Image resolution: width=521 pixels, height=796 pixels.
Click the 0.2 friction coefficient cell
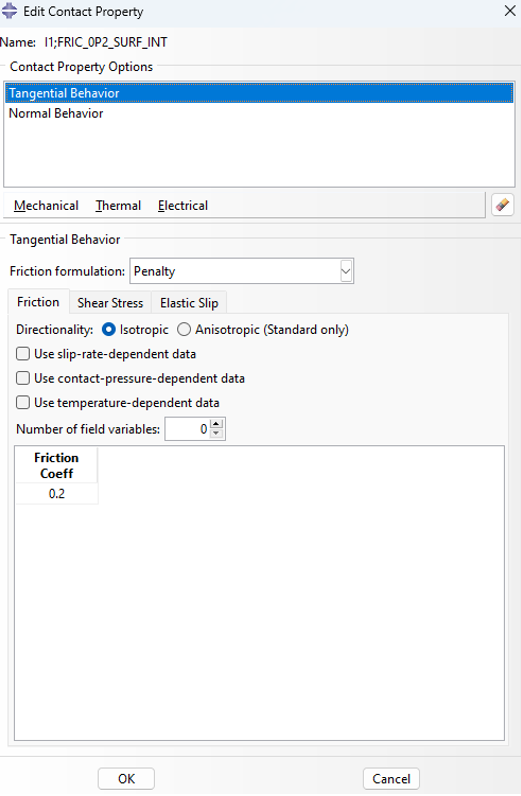pyautogui.click(x=56, y=493)
